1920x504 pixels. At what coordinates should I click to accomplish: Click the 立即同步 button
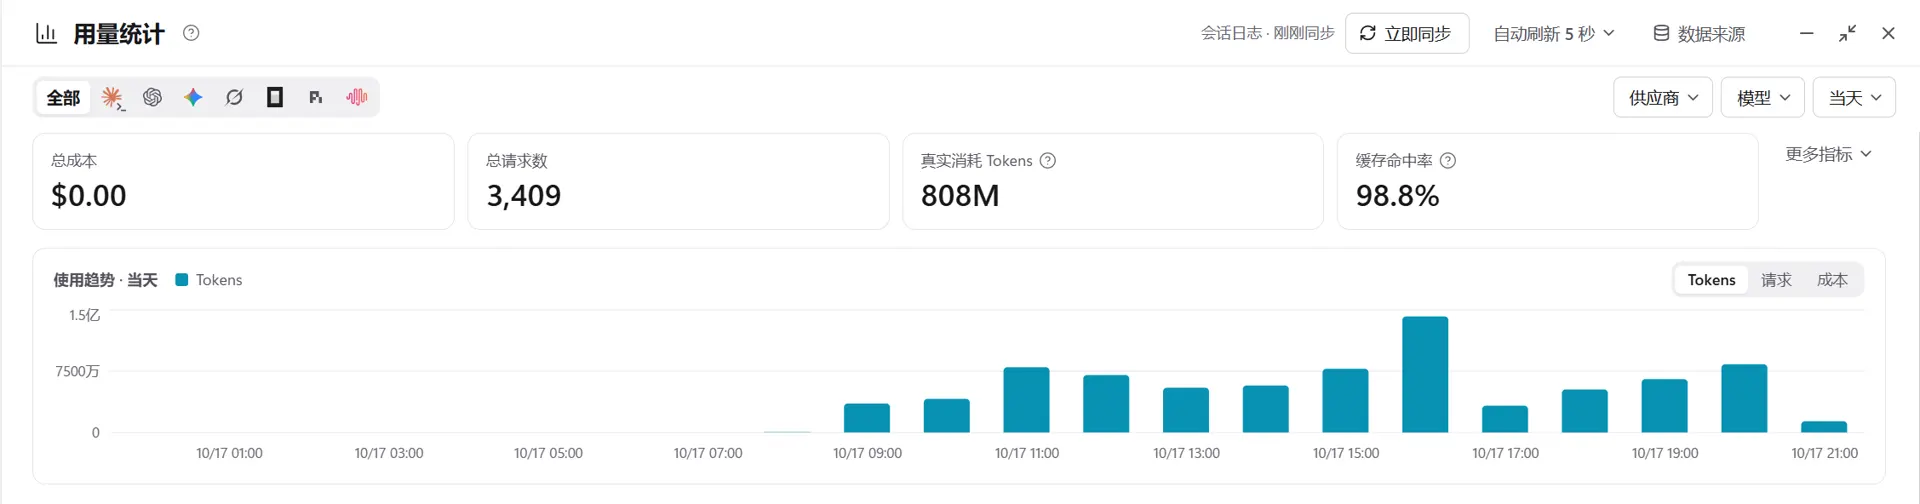tap(1406, 33)
